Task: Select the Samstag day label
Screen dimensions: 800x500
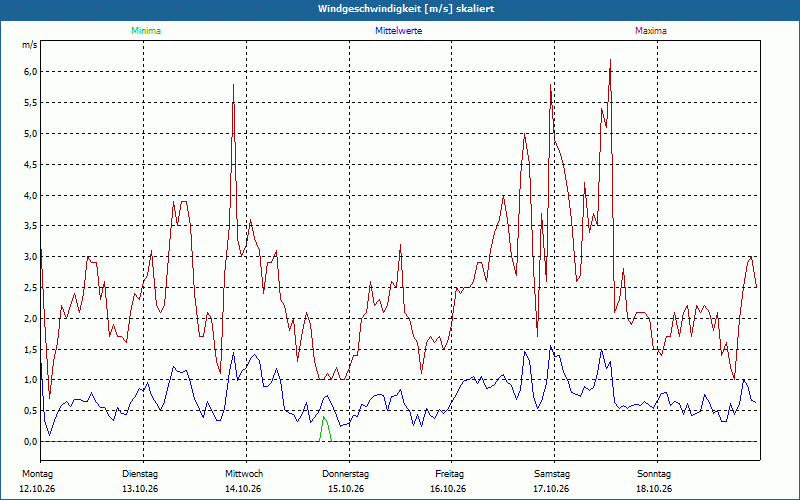Action: pyautogui.click(x=552, y=474)
